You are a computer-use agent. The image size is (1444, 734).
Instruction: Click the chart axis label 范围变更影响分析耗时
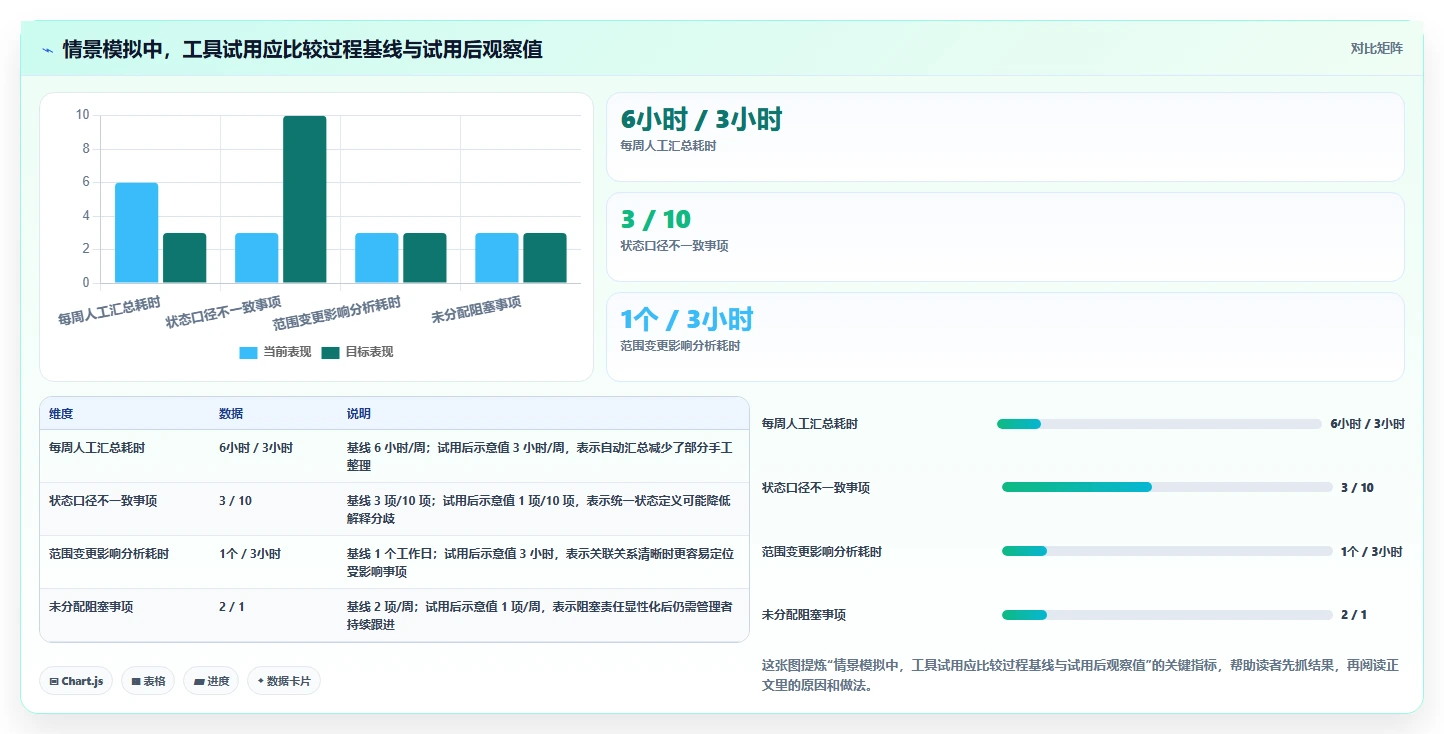pos(337,314)
